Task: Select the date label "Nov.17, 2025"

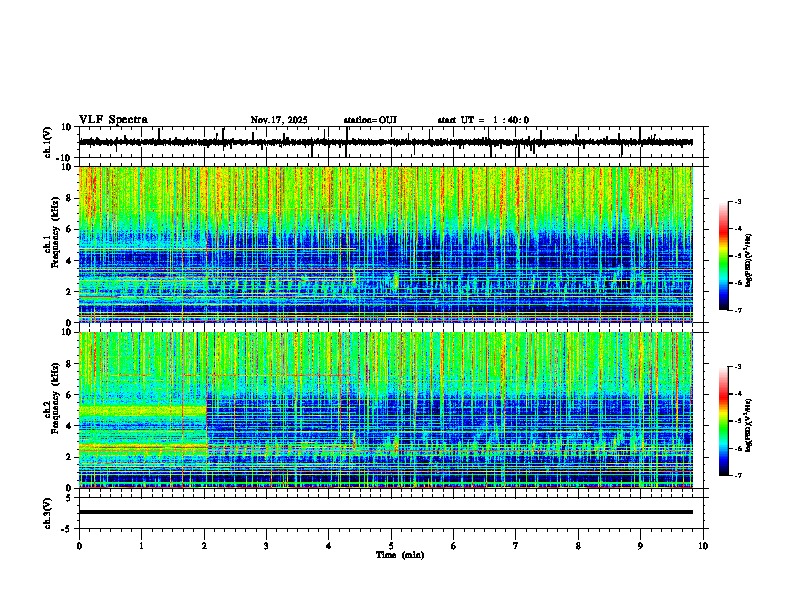Action: click(279, 120)
